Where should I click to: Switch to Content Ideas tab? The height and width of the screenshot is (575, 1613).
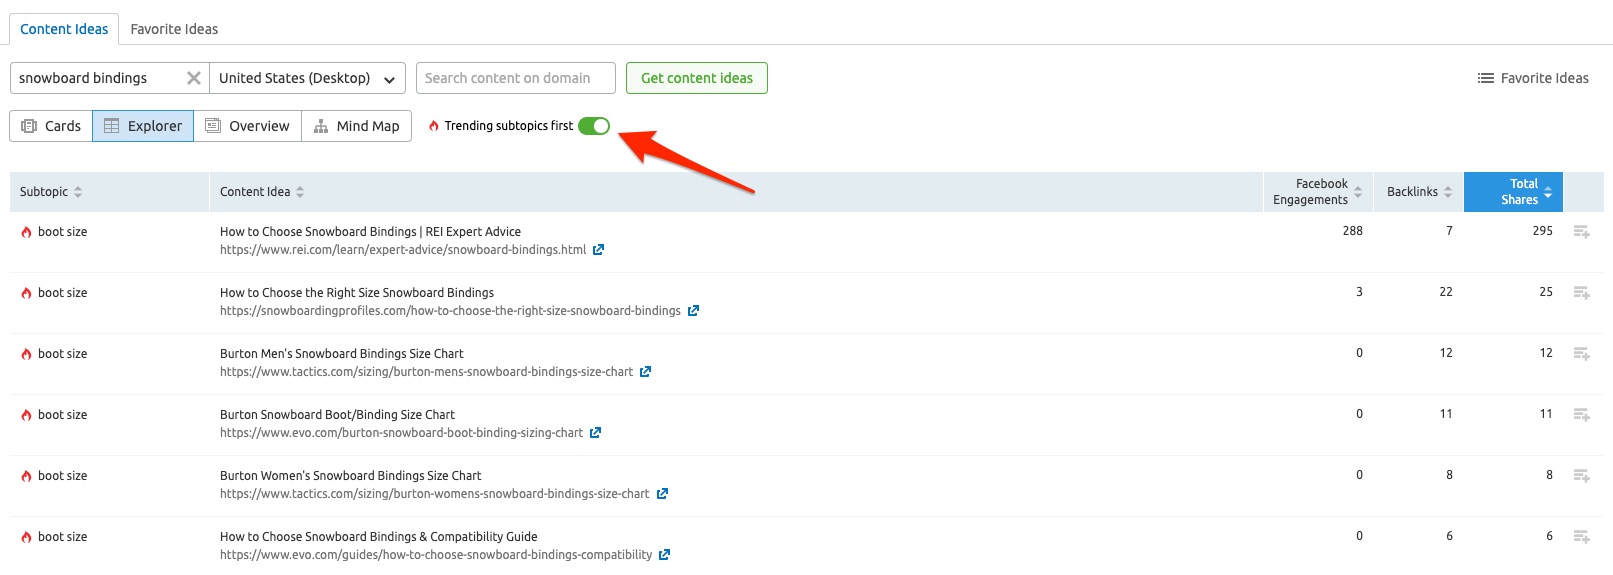click(x=64, y=29)
